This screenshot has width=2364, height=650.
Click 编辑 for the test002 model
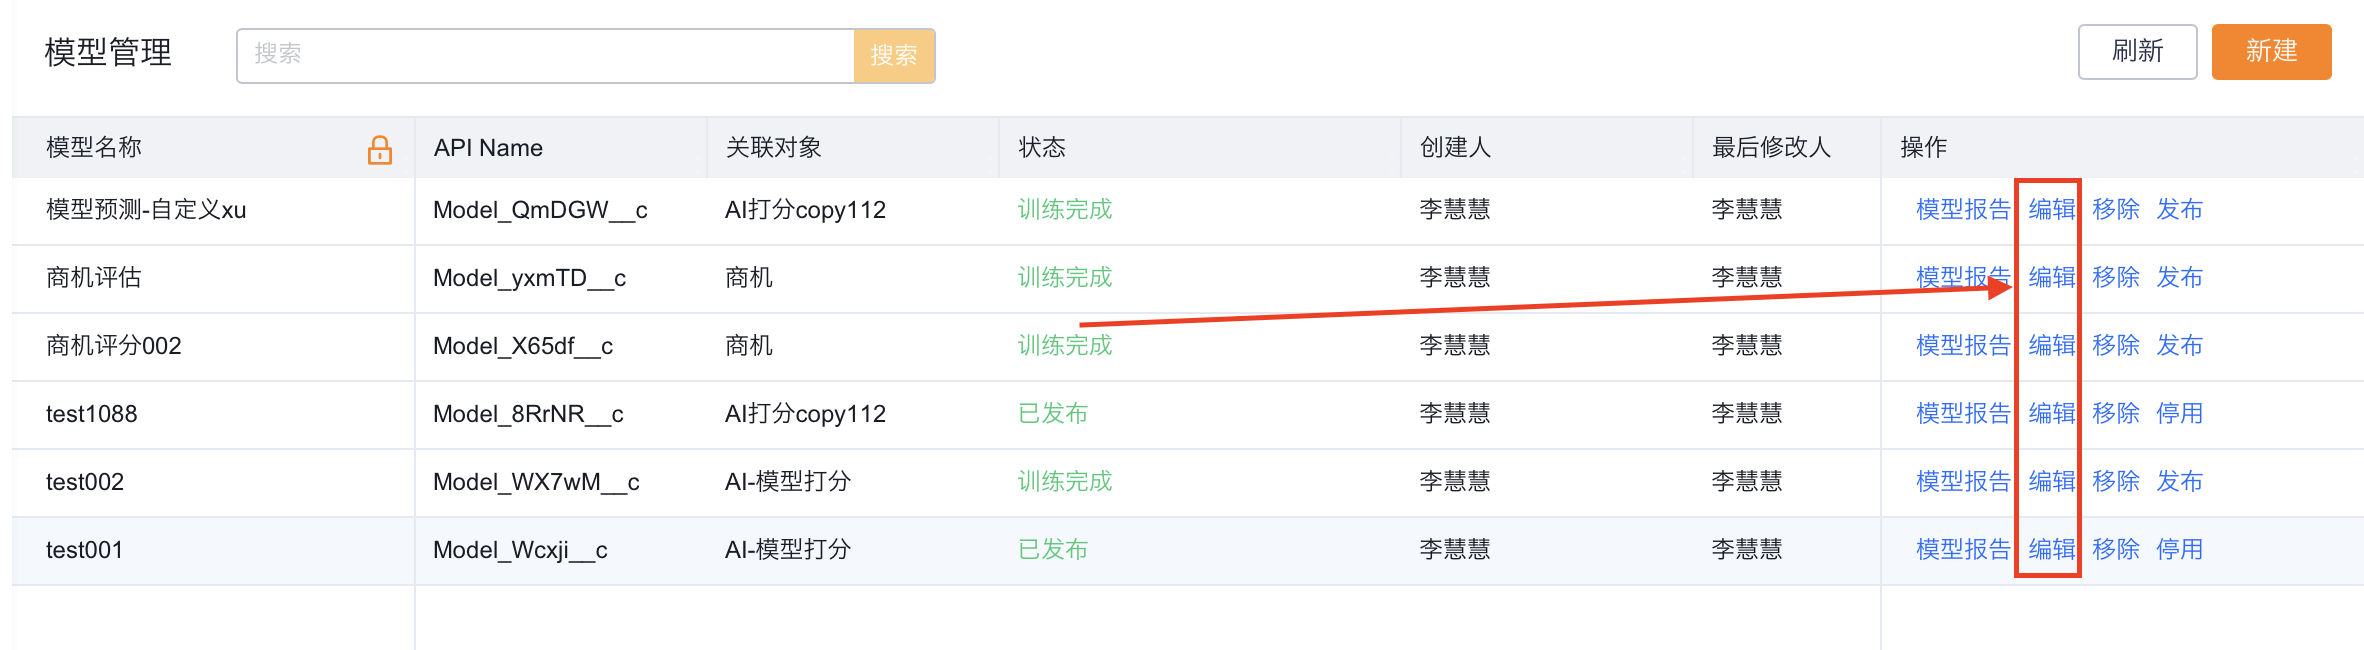point(2052,482)
